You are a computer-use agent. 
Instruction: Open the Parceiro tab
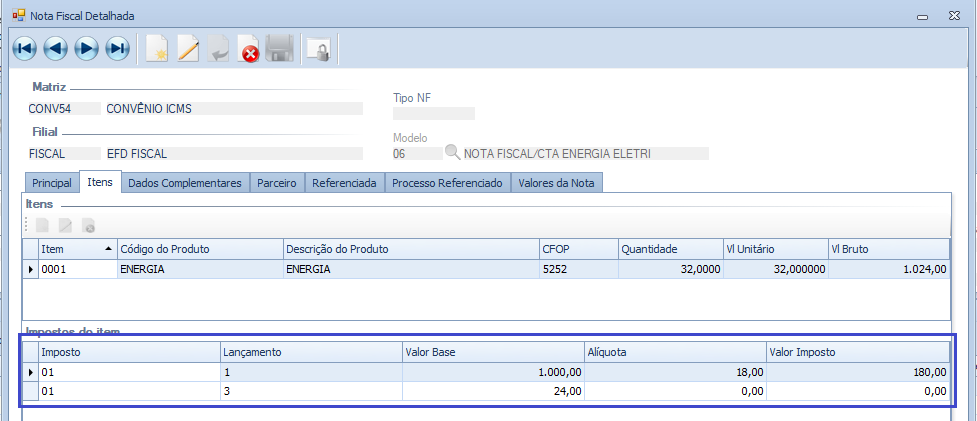pos(277,183)
